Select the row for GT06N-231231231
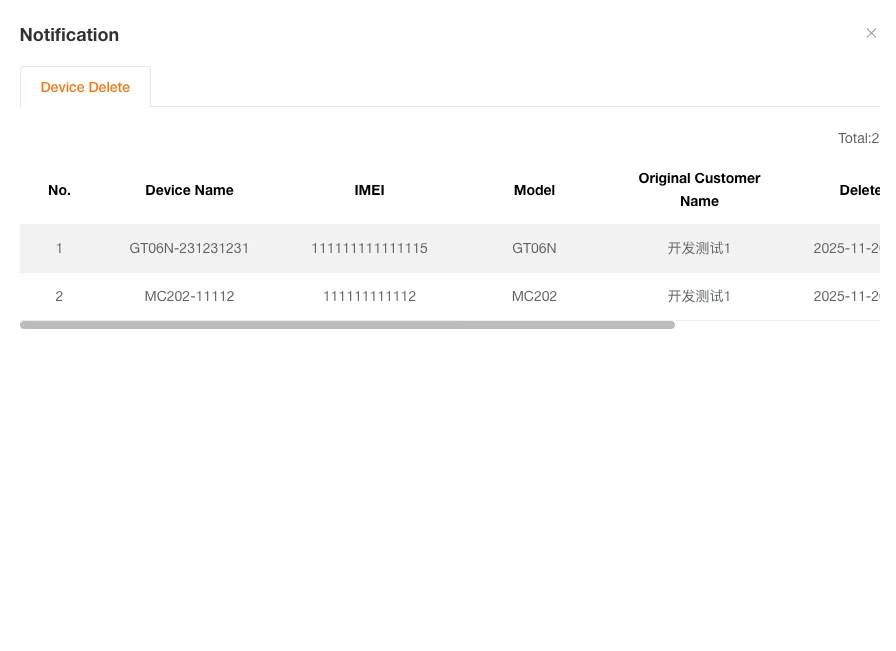 tap(189, 248)
